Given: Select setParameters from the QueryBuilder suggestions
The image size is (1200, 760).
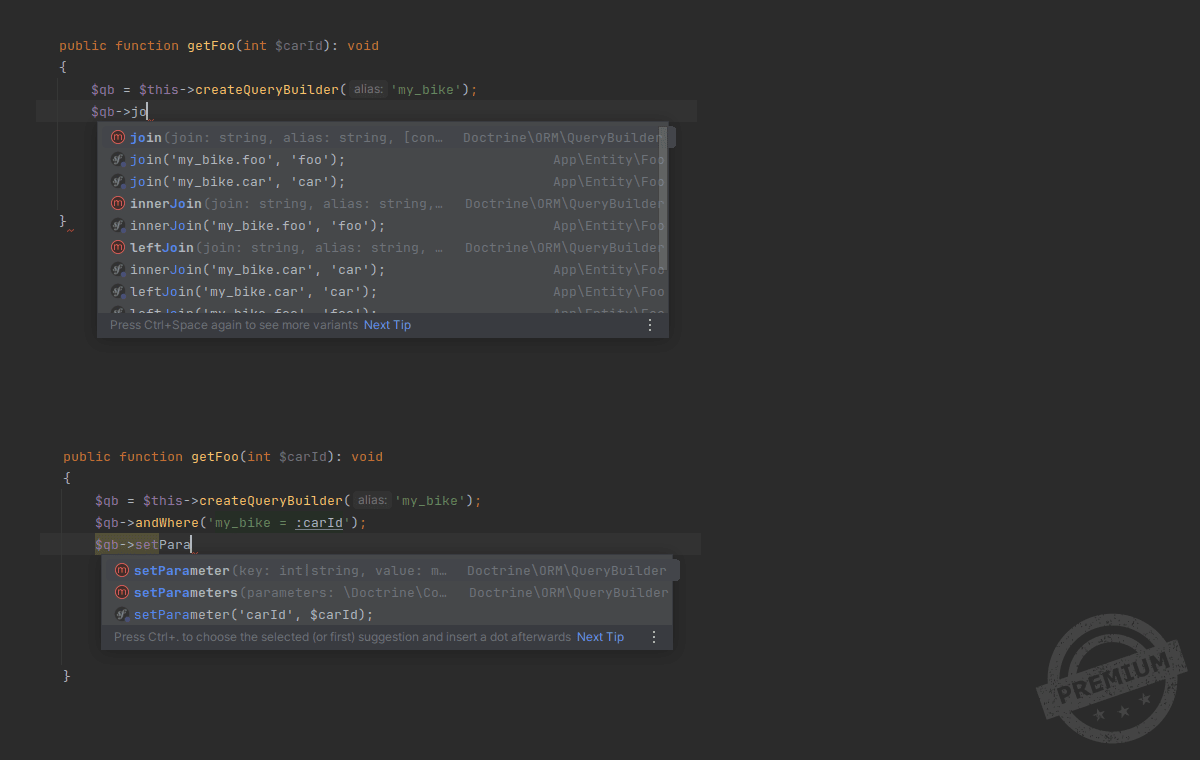Looking at the screenshot, I should 186,593.
